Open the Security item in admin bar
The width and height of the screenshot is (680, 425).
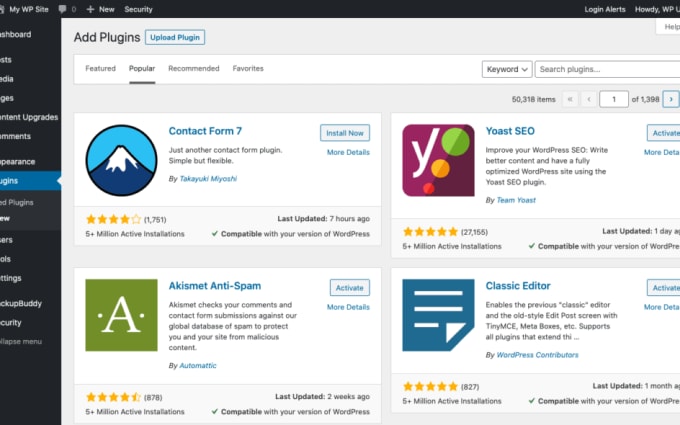(x=138, y=9)
